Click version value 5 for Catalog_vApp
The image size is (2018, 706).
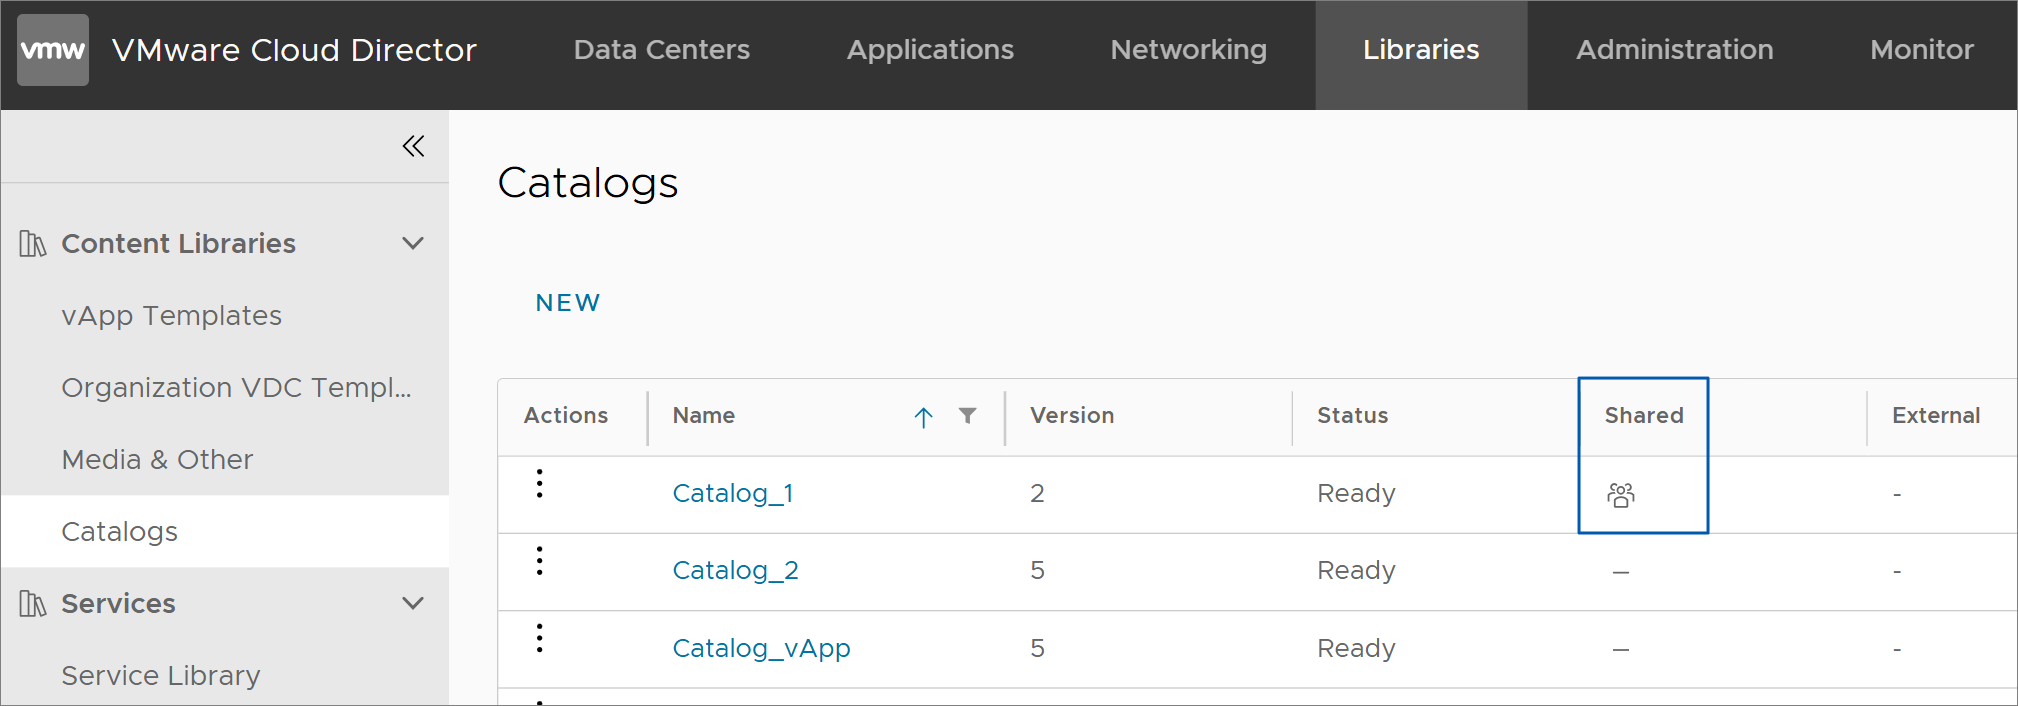pyautogui.click(x=1037, y=648)
